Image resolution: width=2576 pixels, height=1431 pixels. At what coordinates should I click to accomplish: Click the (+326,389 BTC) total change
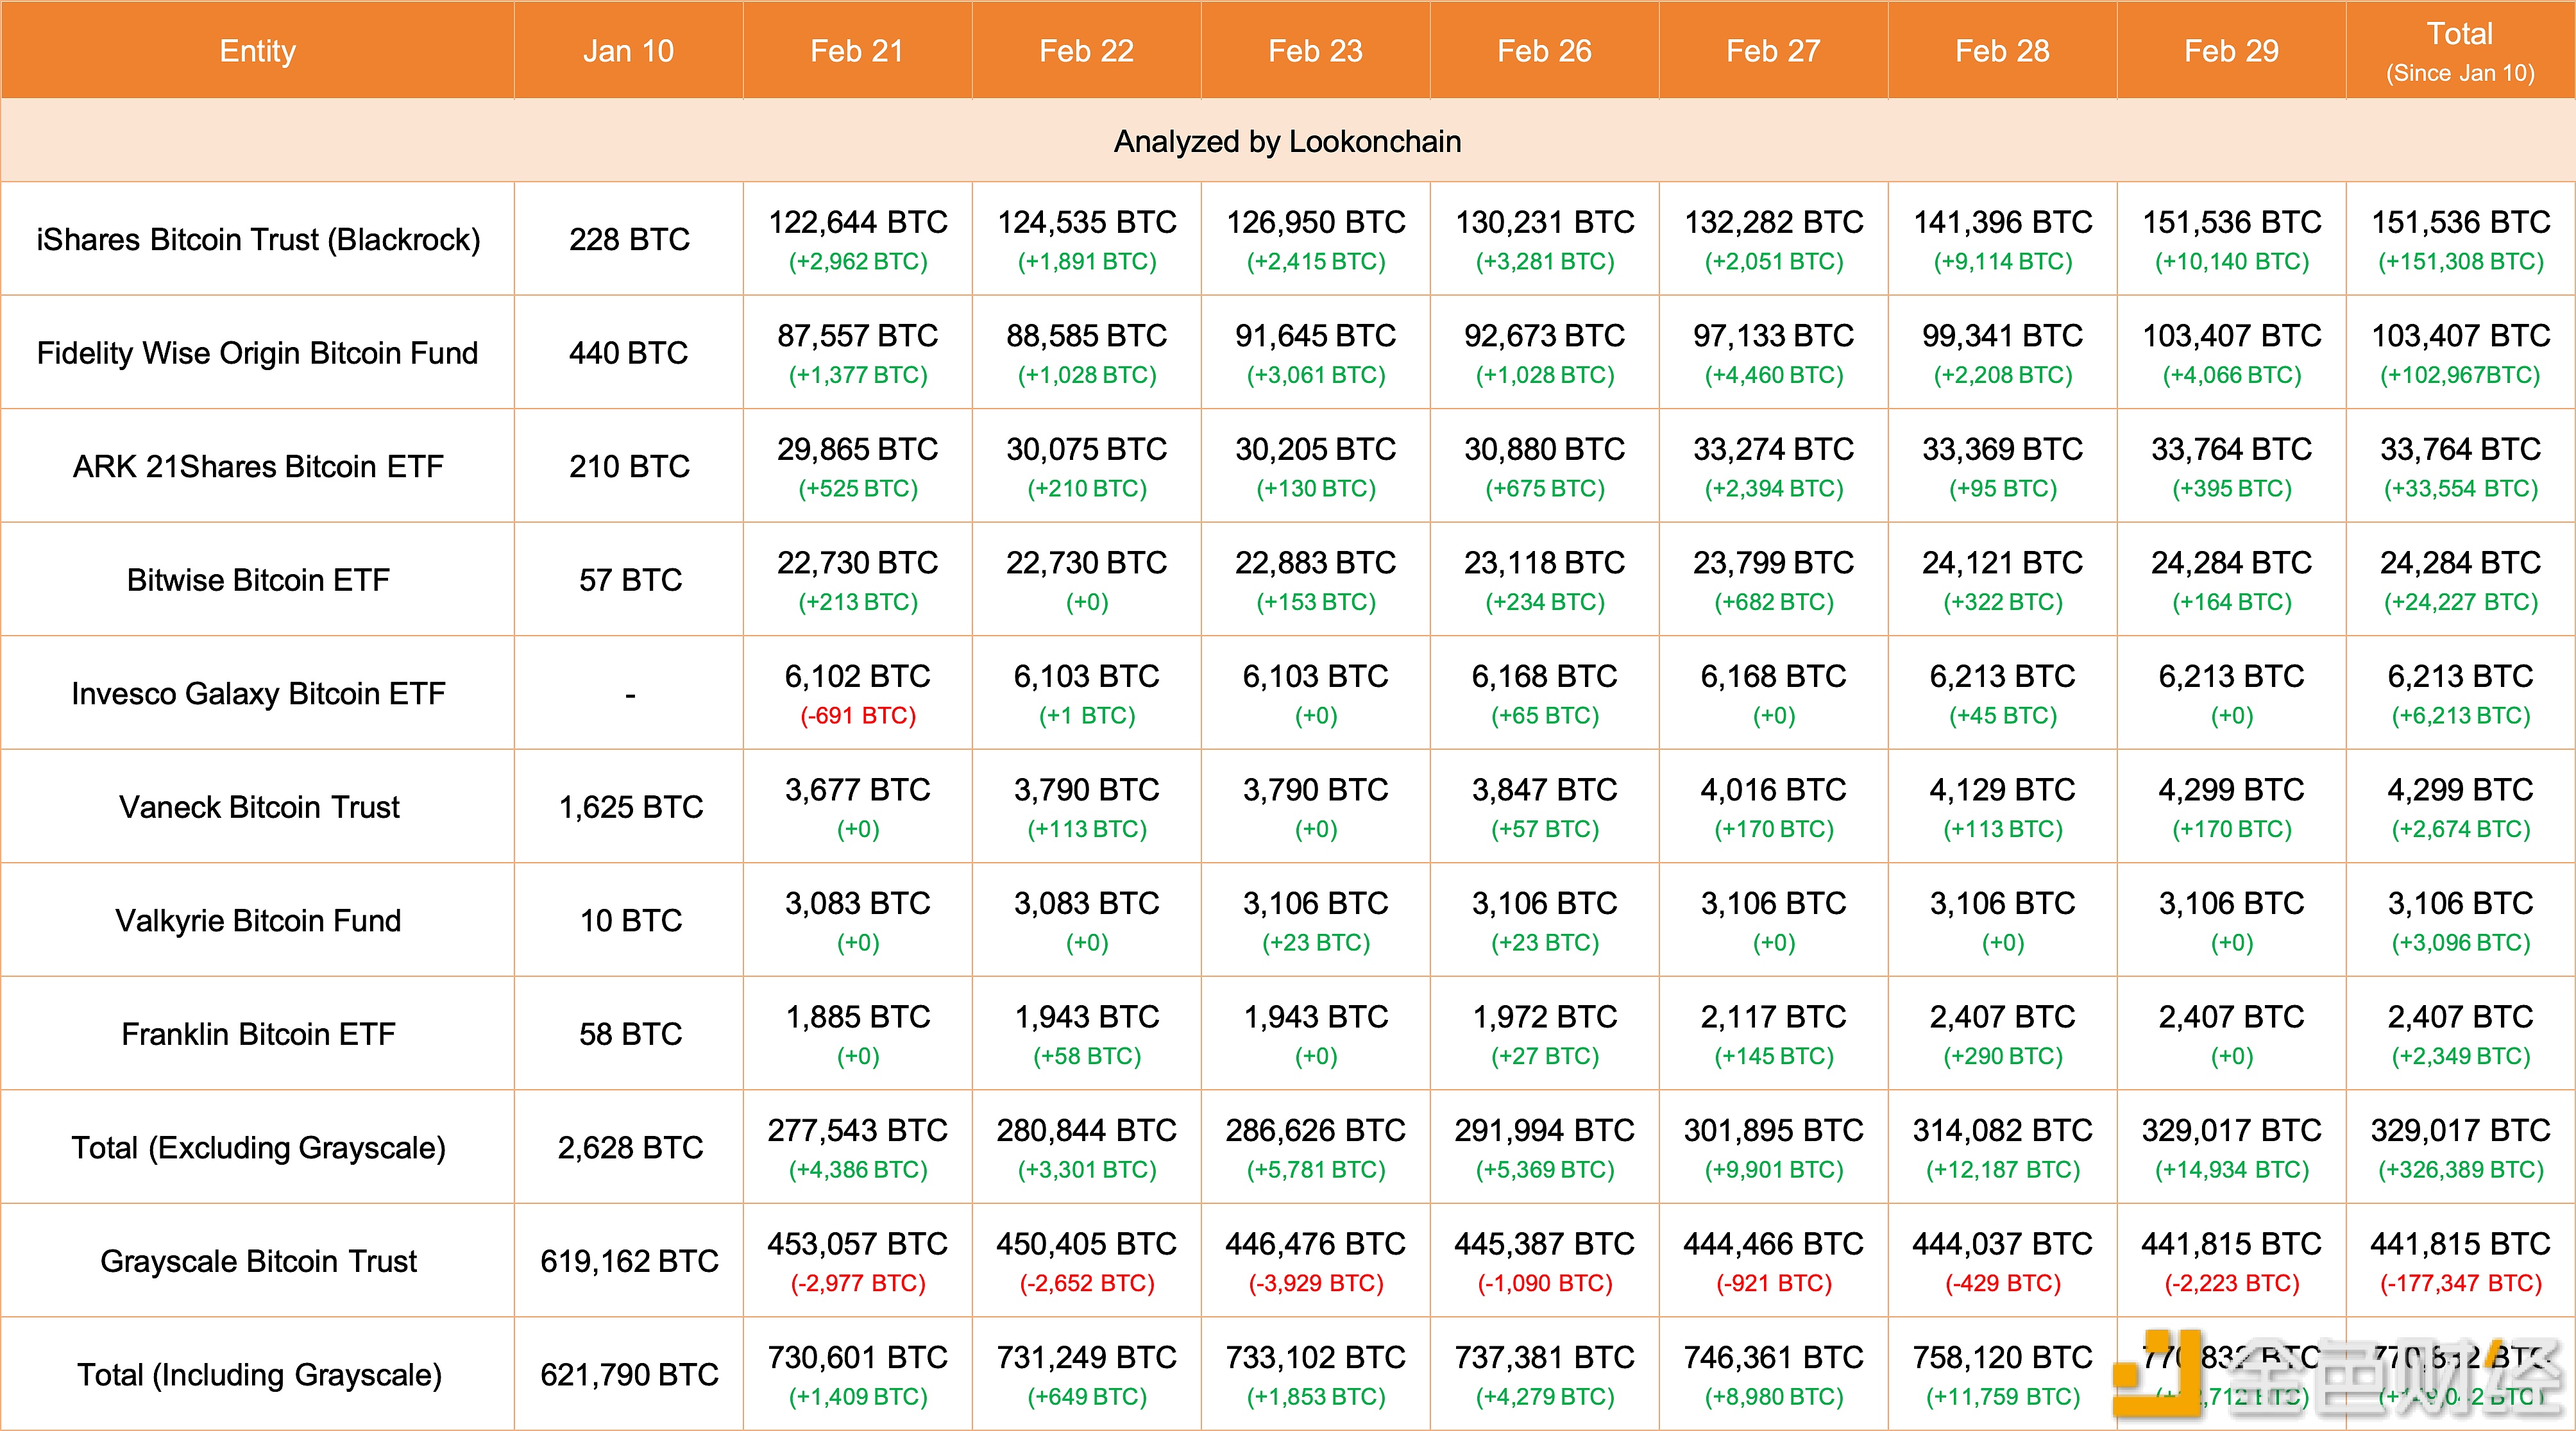[x=2460, y=1169]
